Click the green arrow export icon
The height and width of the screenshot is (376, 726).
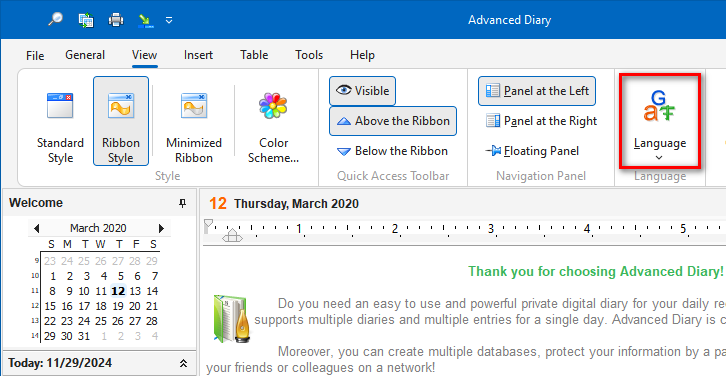tap(146, 20)
